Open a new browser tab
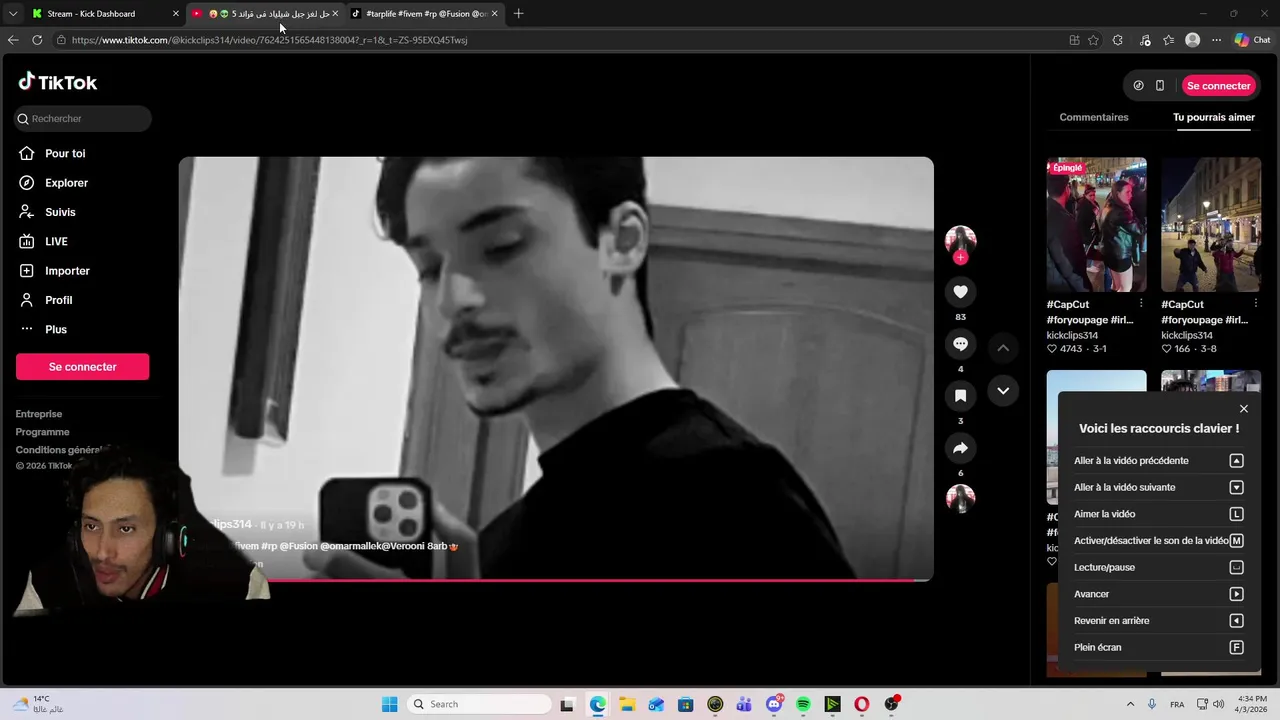 (518, 14)
